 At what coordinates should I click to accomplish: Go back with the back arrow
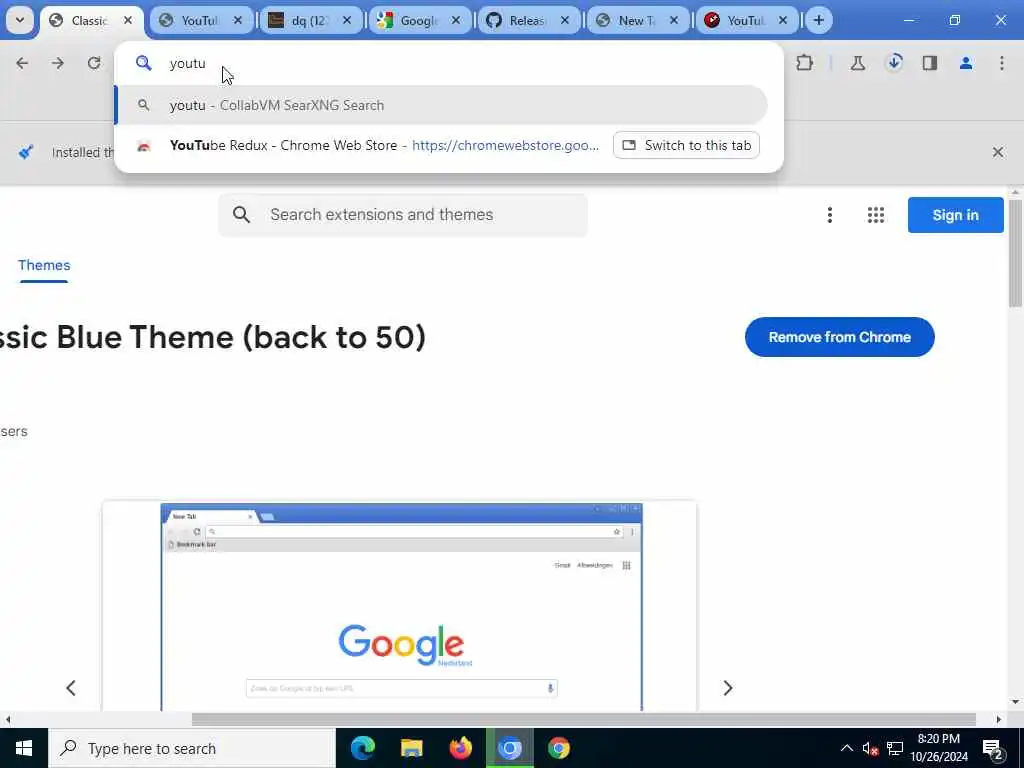point(22,63)
